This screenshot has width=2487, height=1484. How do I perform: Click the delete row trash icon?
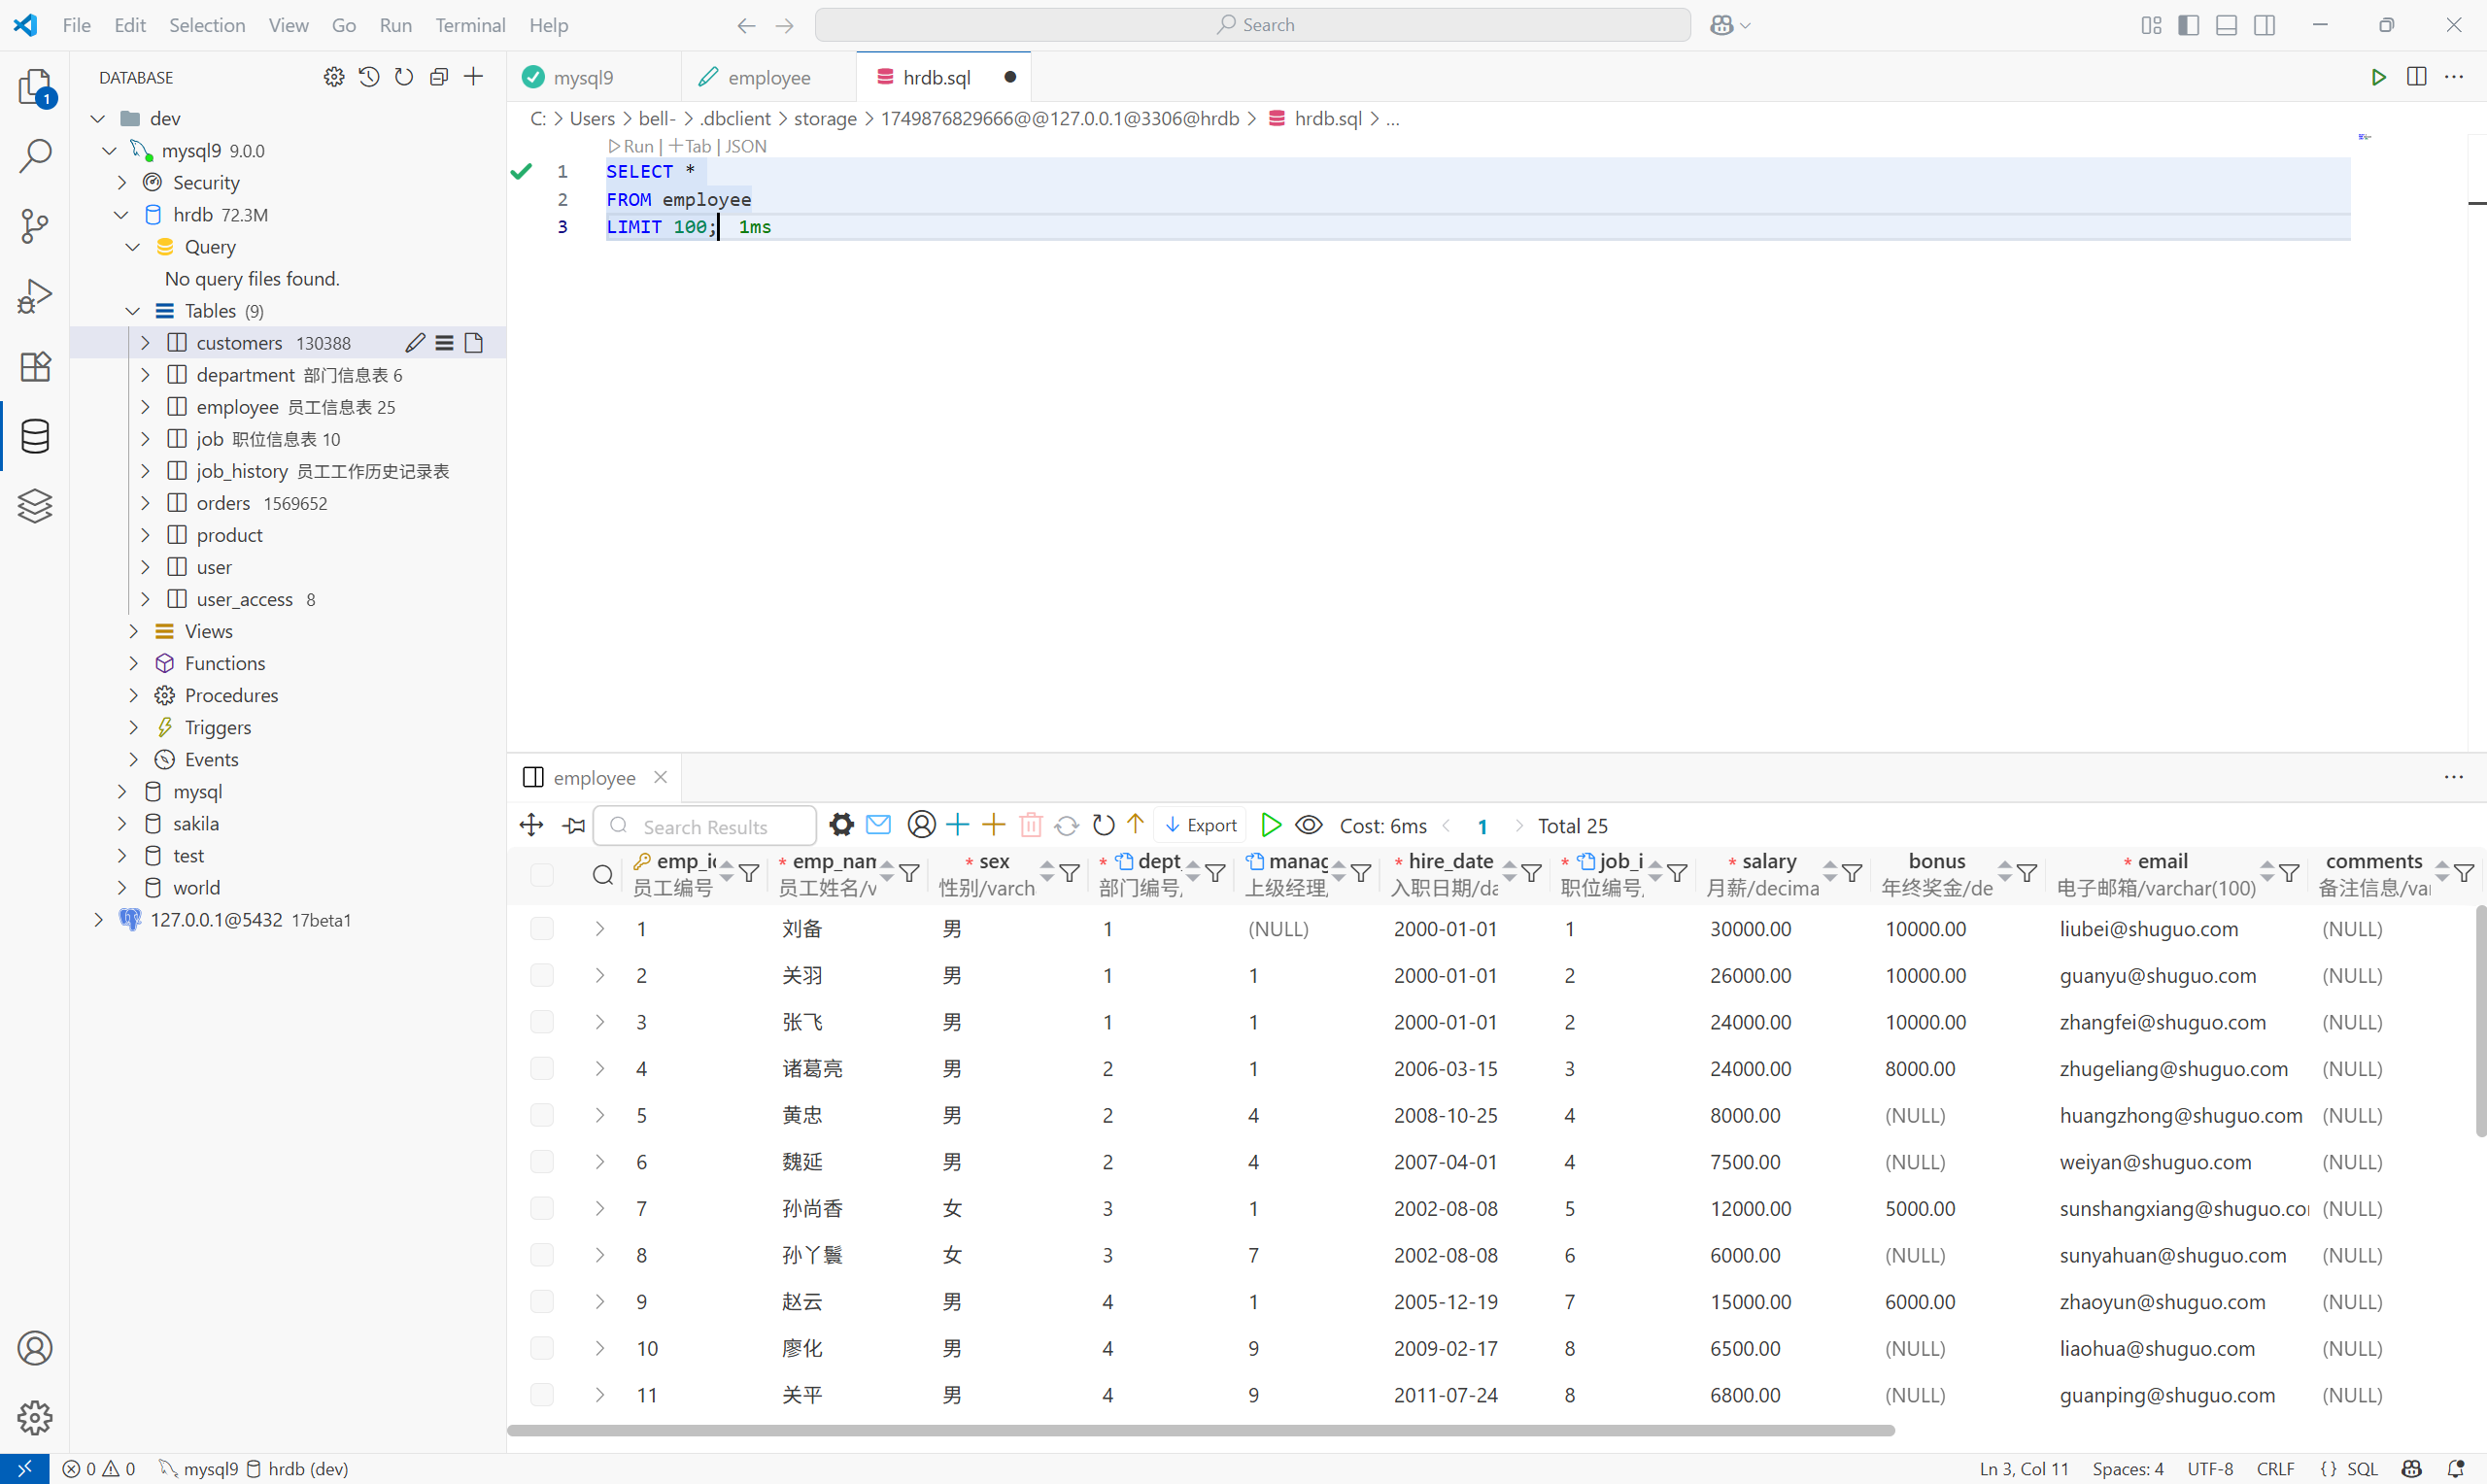[1030, 825]
